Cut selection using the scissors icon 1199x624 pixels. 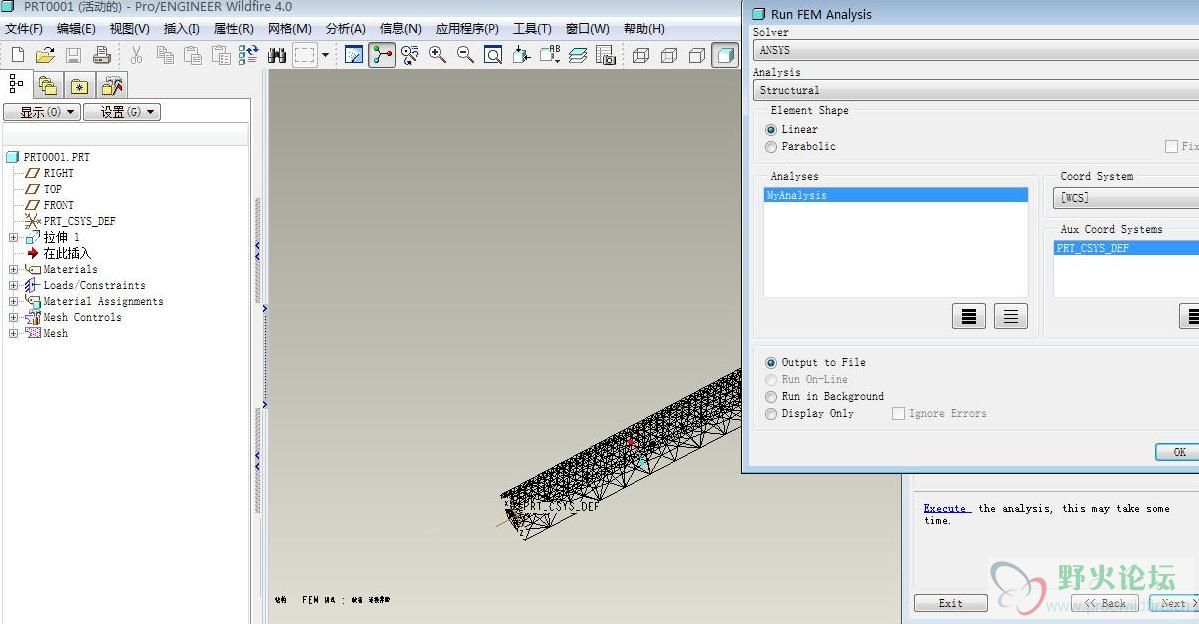click(x=136, y=55)
